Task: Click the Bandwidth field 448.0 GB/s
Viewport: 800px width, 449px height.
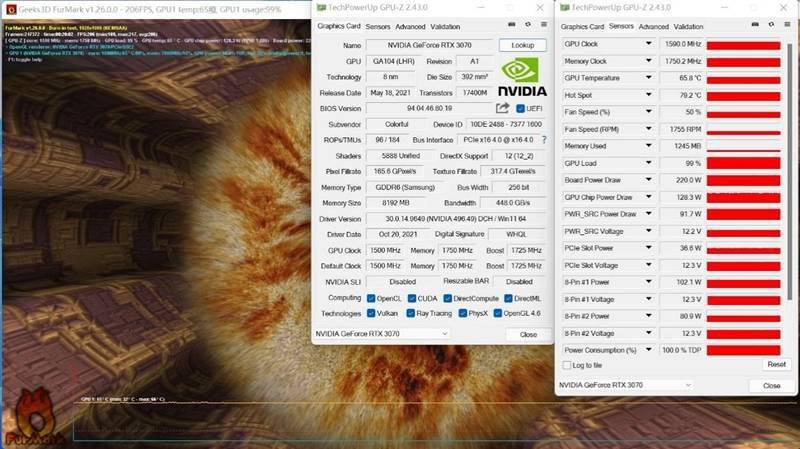Action: [x=513, y=203]
